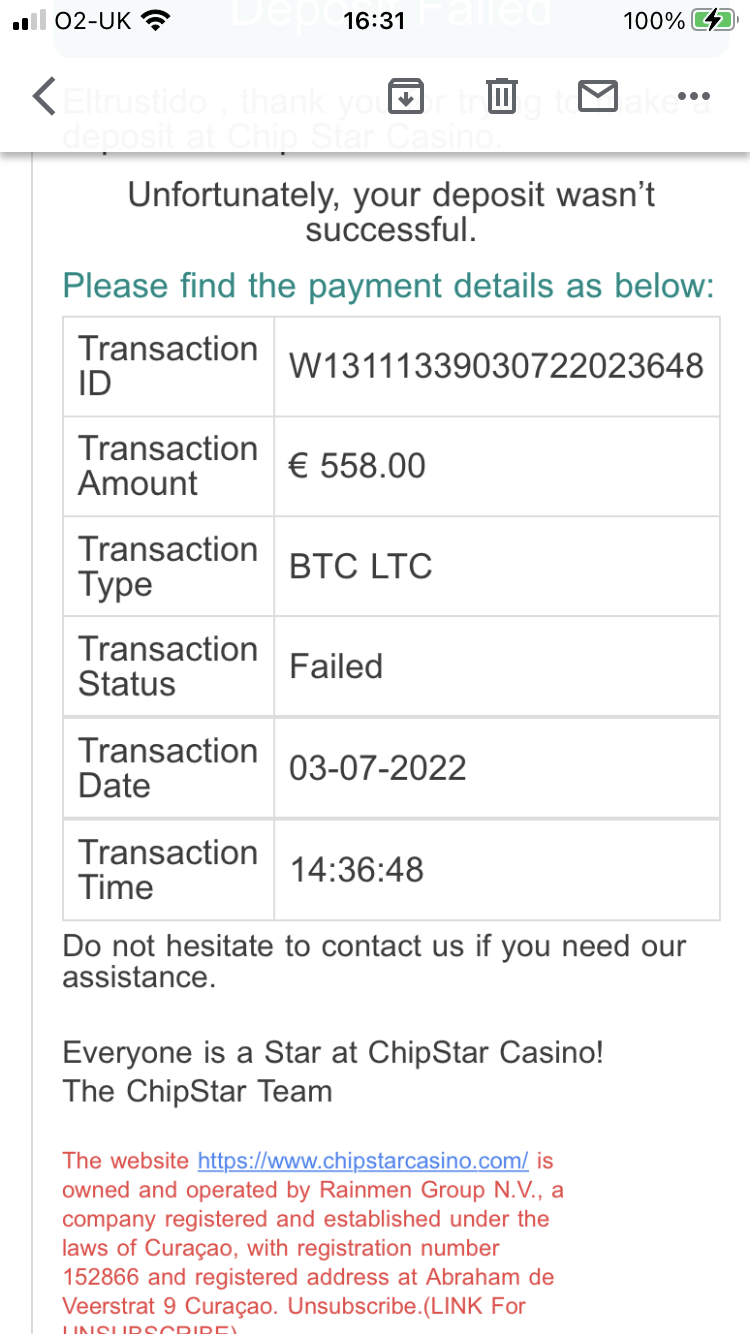Archive this email with the box icon
Viewport: 750px width, 1334px height.
404,96
